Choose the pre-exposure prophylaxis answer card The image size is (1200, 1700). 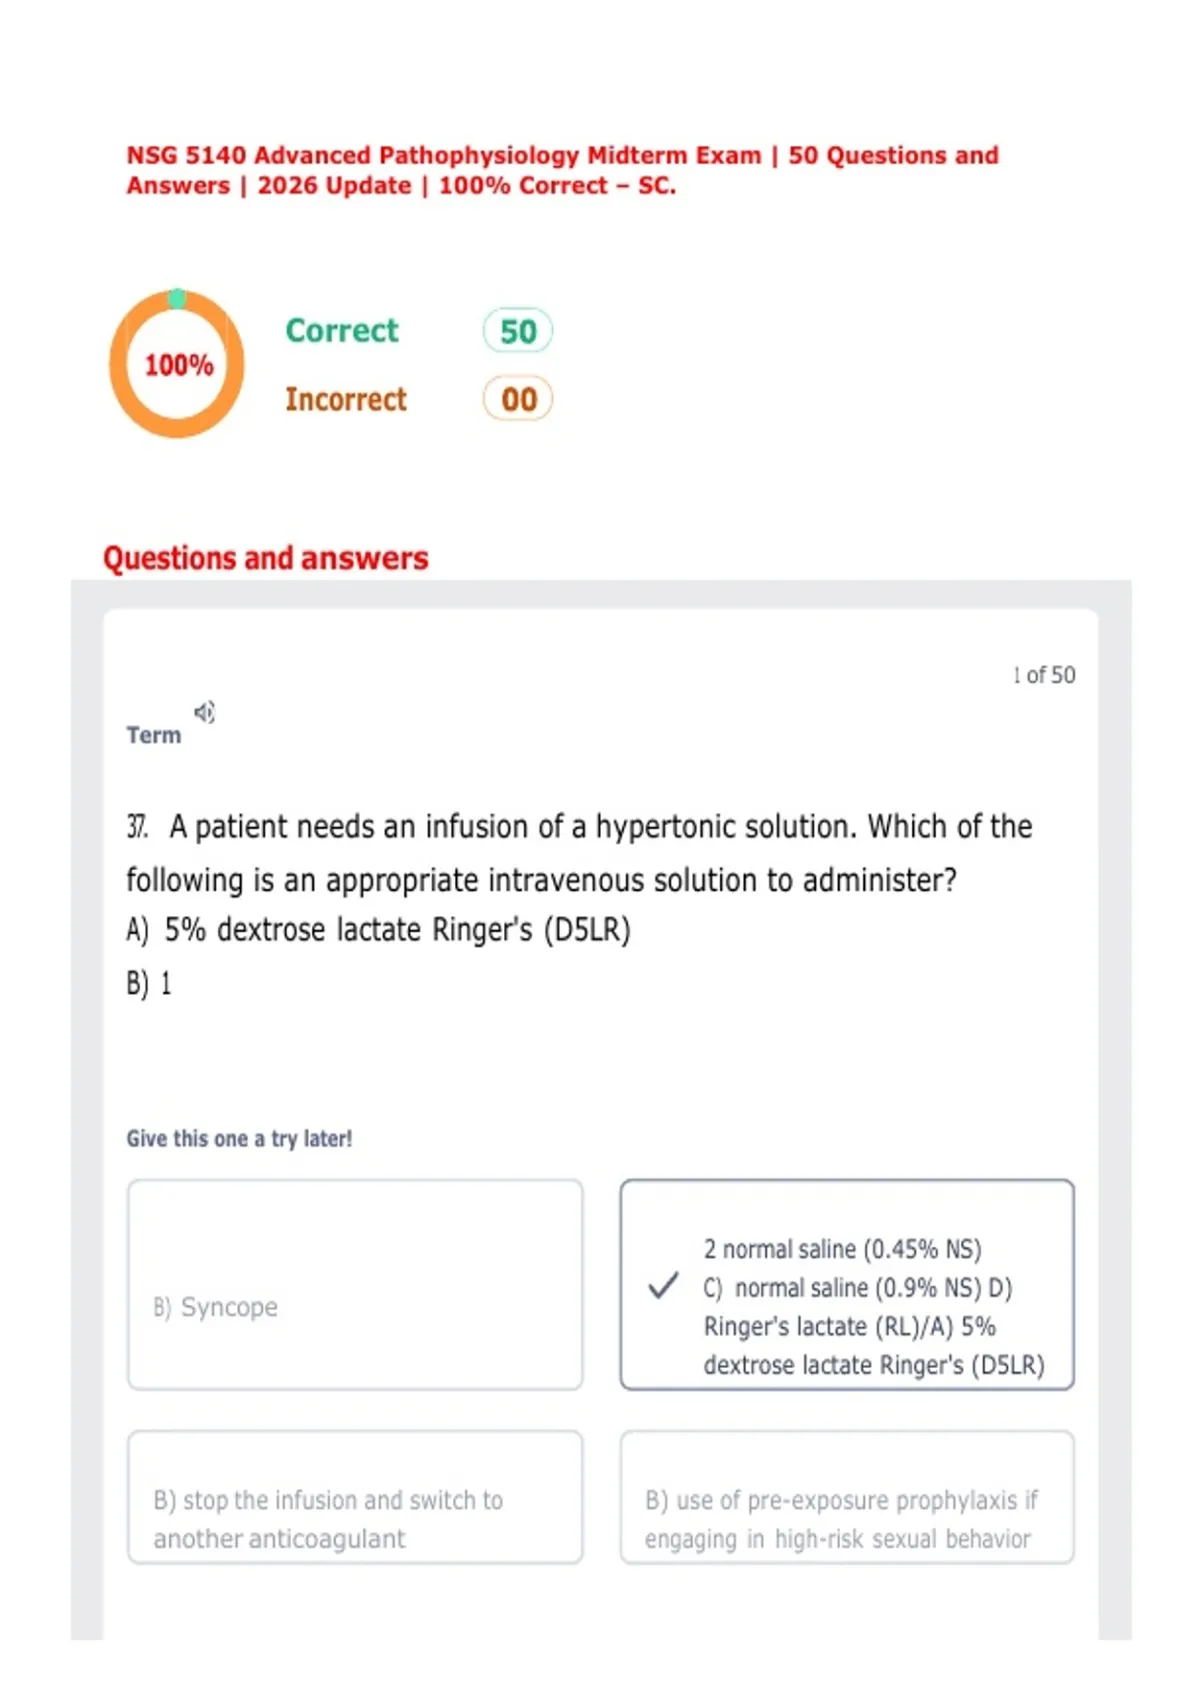tap(847, 1497)
